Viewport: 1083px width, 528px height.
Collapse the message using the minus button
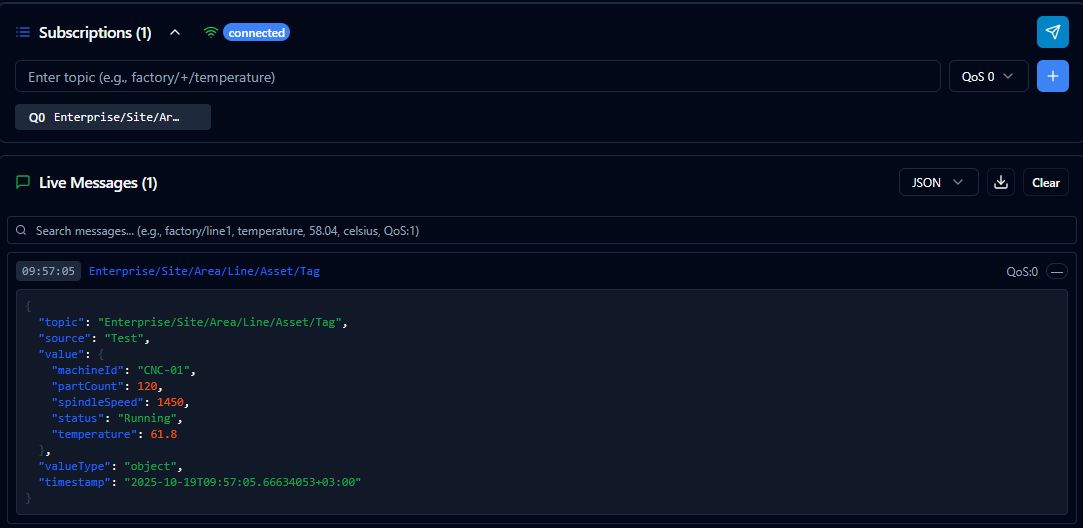pyautogui.click(x=1056, y=271)
